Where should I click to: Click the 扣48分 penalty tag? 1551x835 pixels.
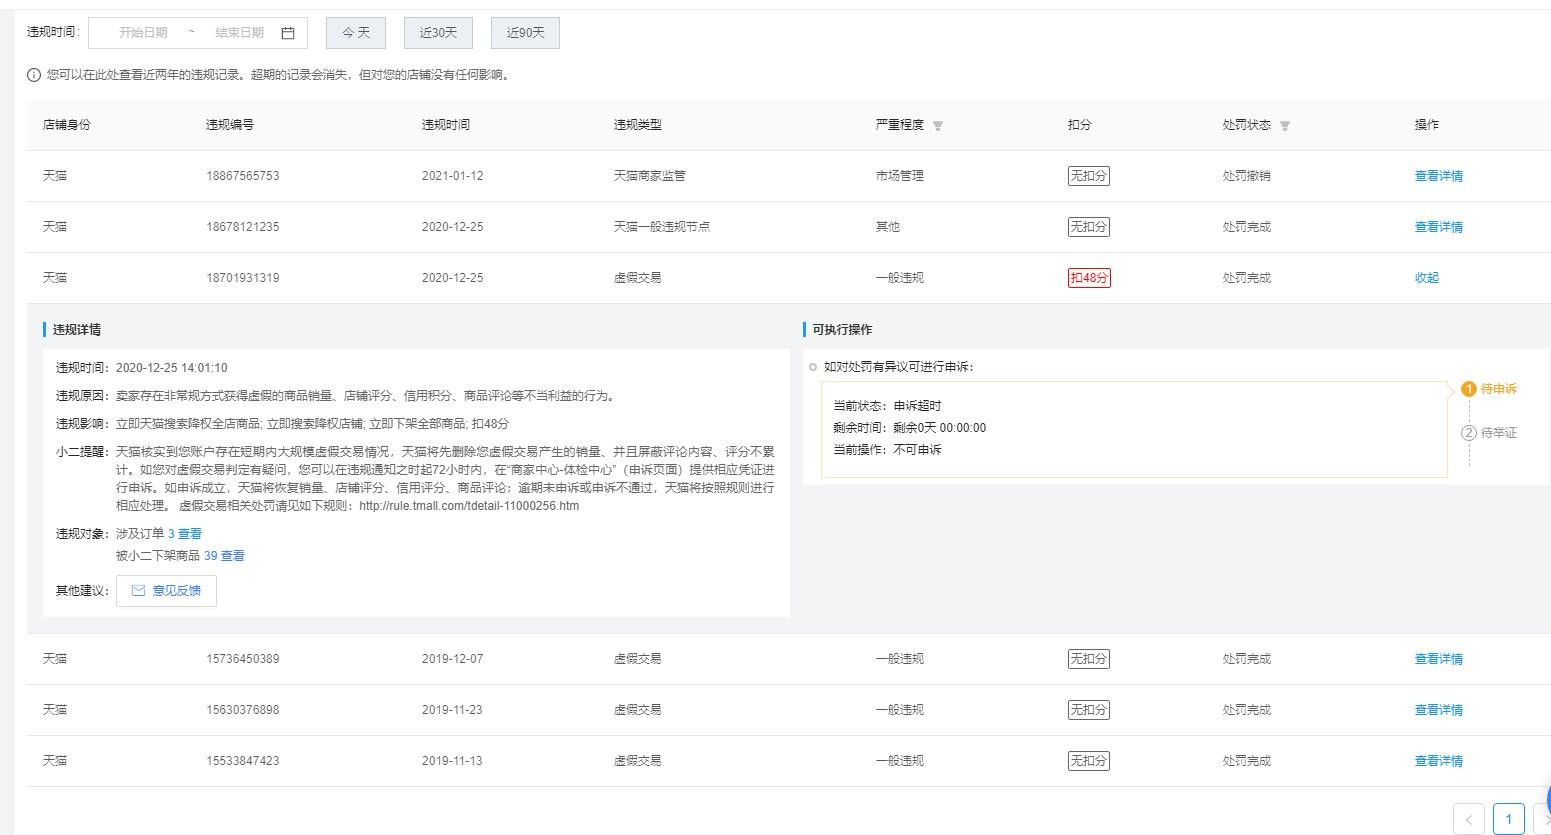(1089, 278)
